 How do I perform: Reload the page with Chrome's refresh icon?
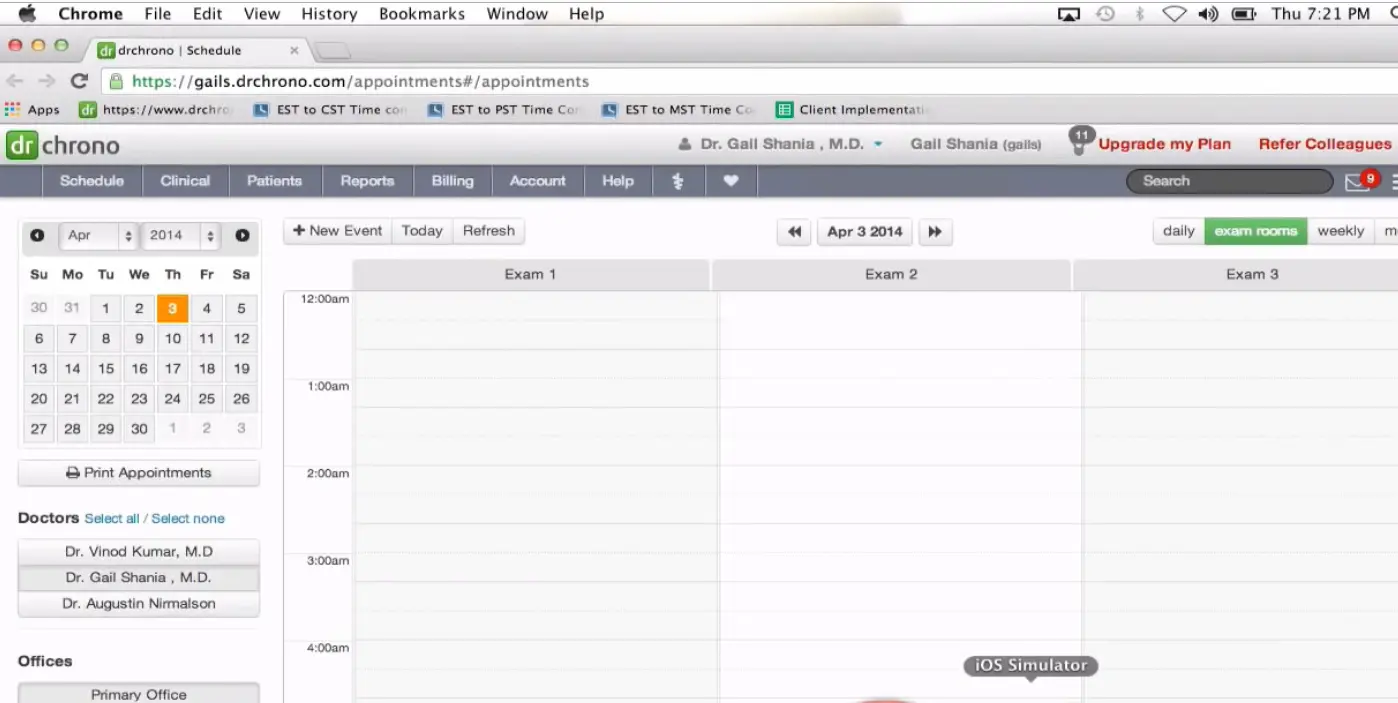coord(80,81)
